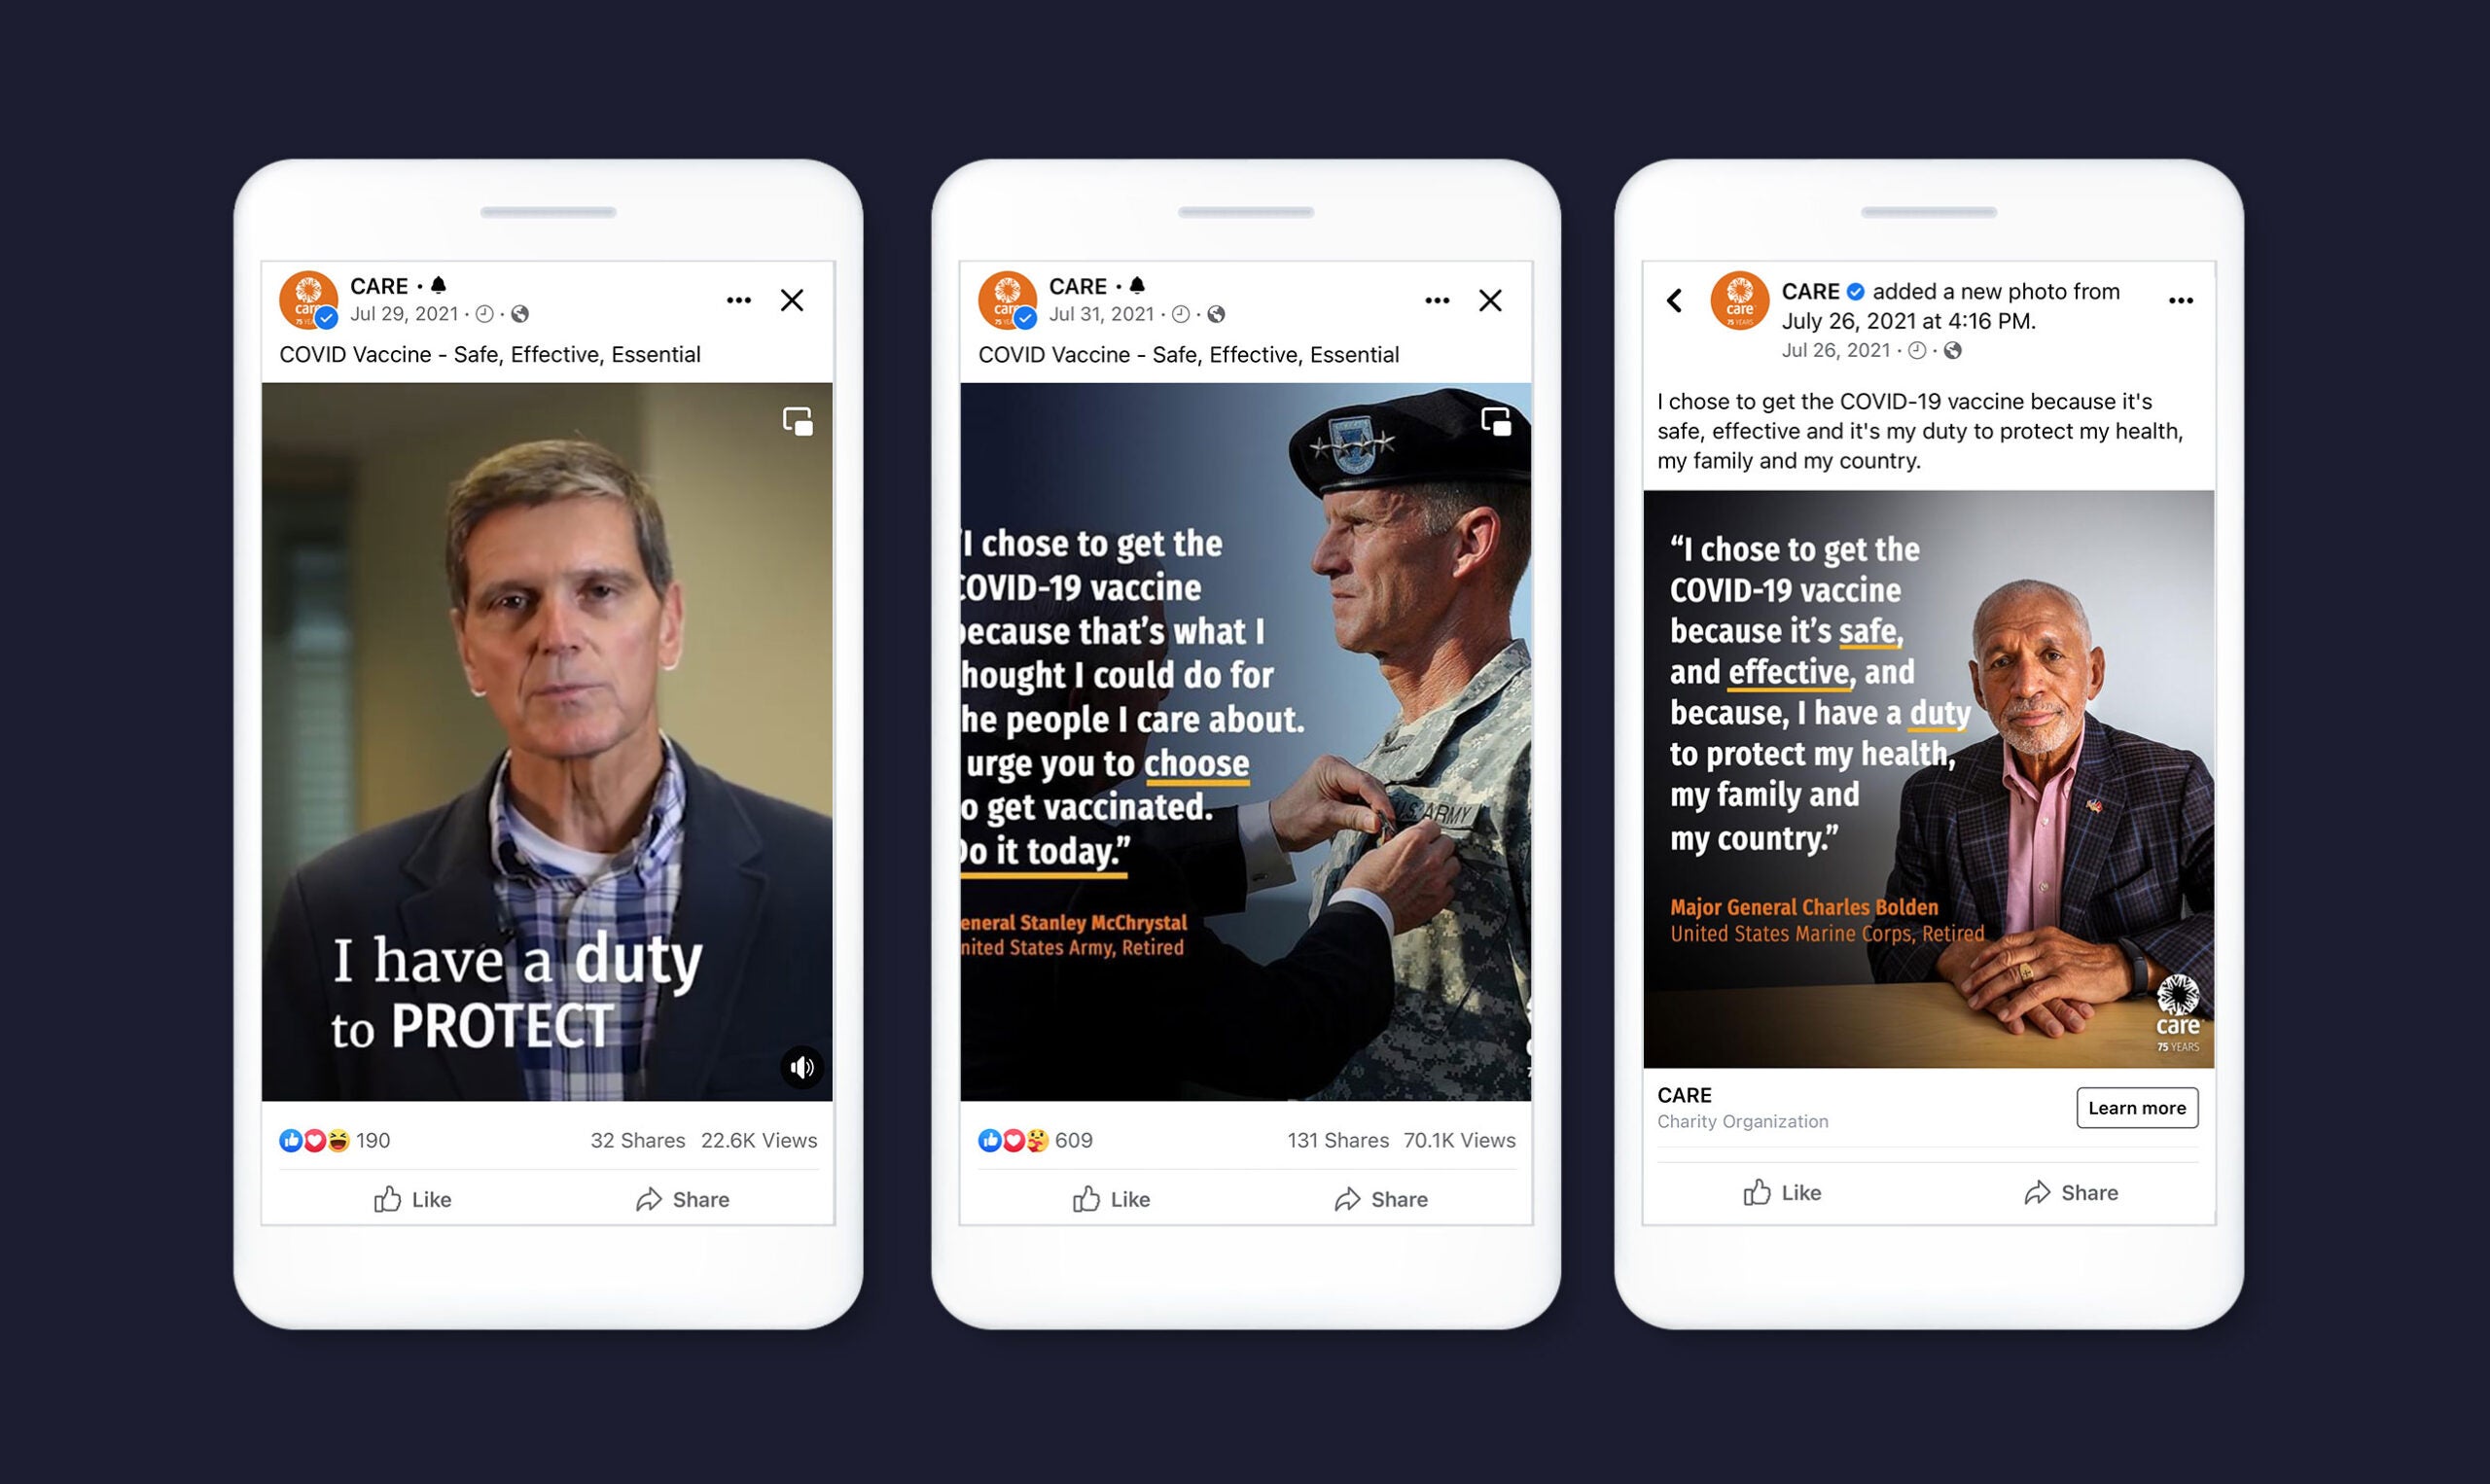Open picture-in-picture on the McChrystal post
This screenshot has height=1484, width=2490.
coord(1496,421)
